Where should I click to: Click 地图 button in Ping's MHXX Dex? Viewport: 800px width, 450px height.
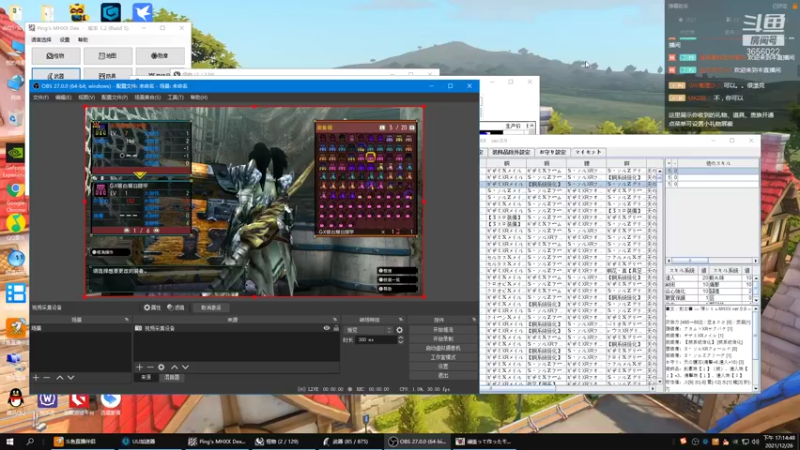pyautogui.click(x=108, y=56)
